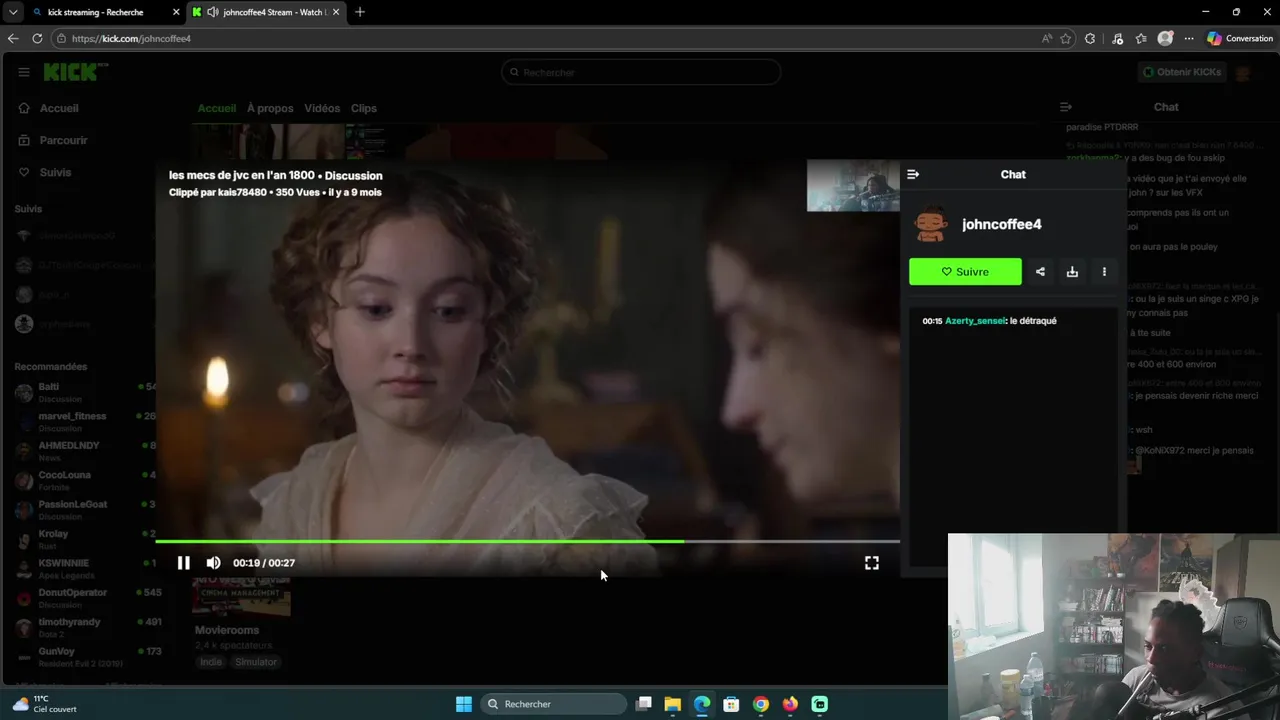Image resolution: width=1280 pixels, height=720 pixels.
Task: Switch to the Vidéos channel tab
Action: coord(322,108)
